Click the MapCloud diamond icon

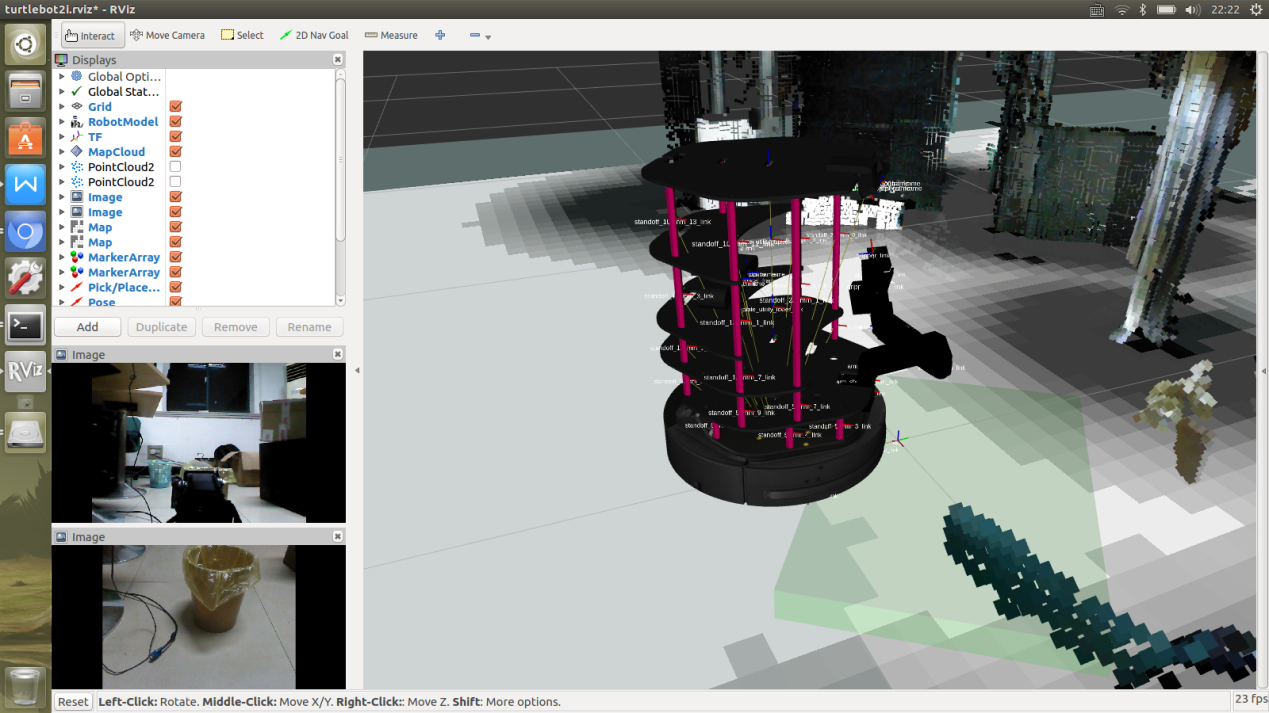(x=77, y=151)
